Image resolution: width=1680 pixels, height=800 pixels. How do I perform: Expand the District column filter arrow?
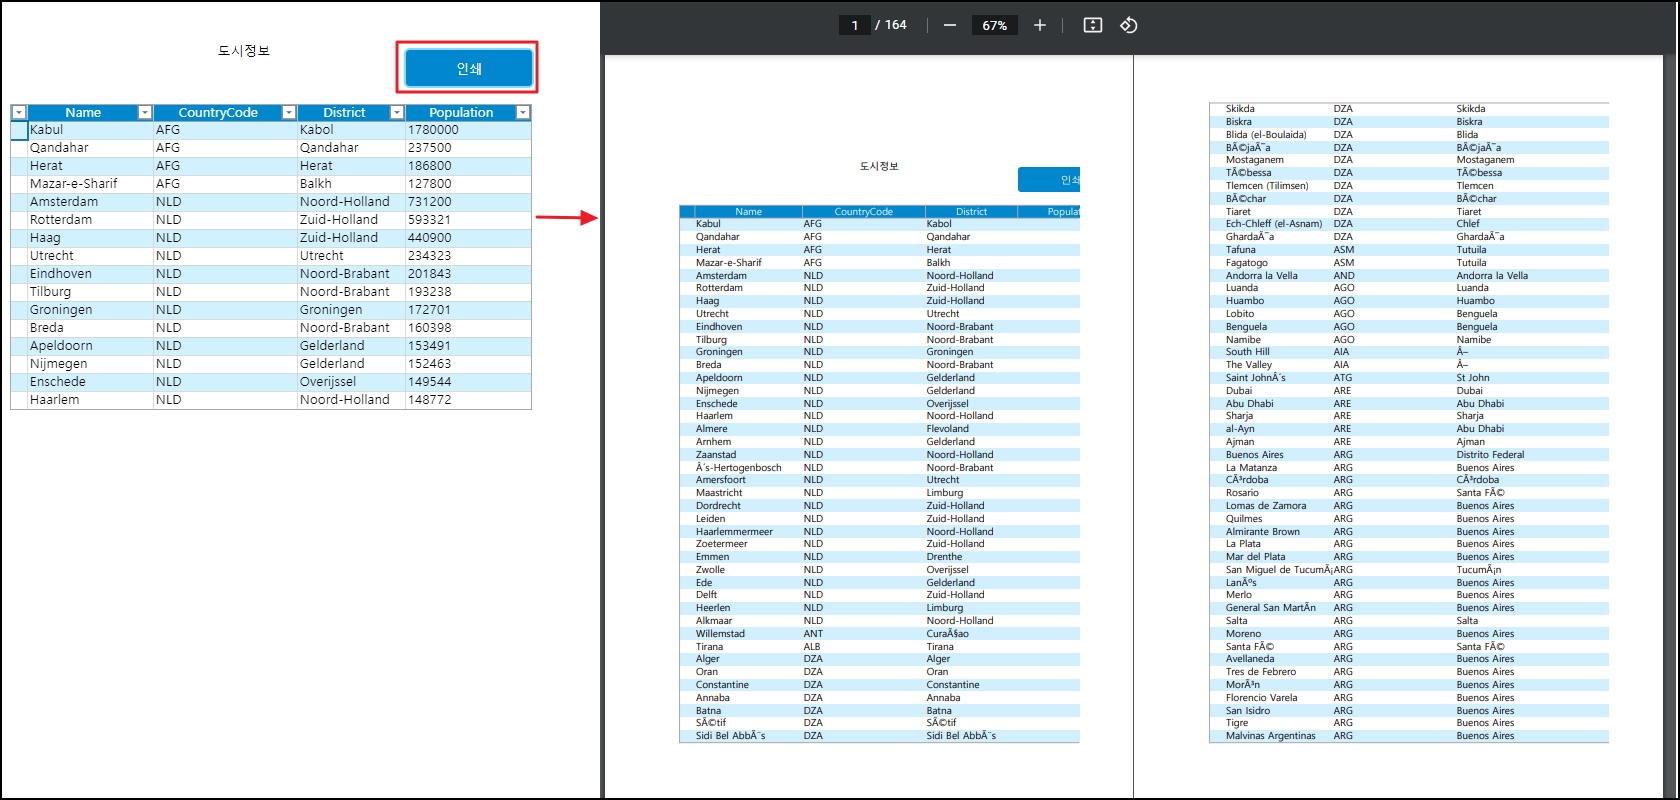pyautogui.click(x=397, y=113)
